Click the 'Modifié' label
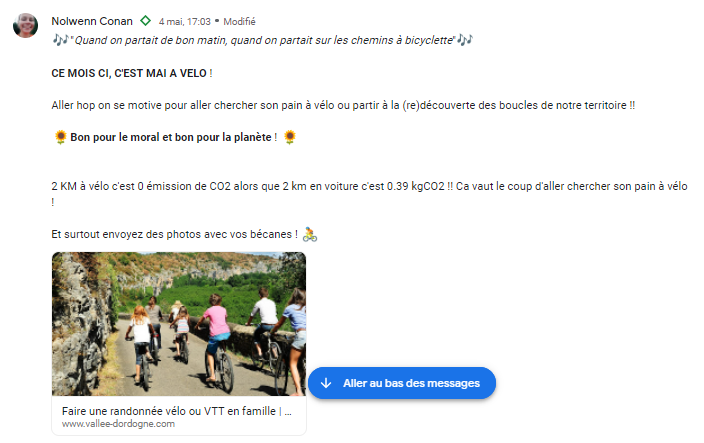The image size is (704, 443). point(239,22)
